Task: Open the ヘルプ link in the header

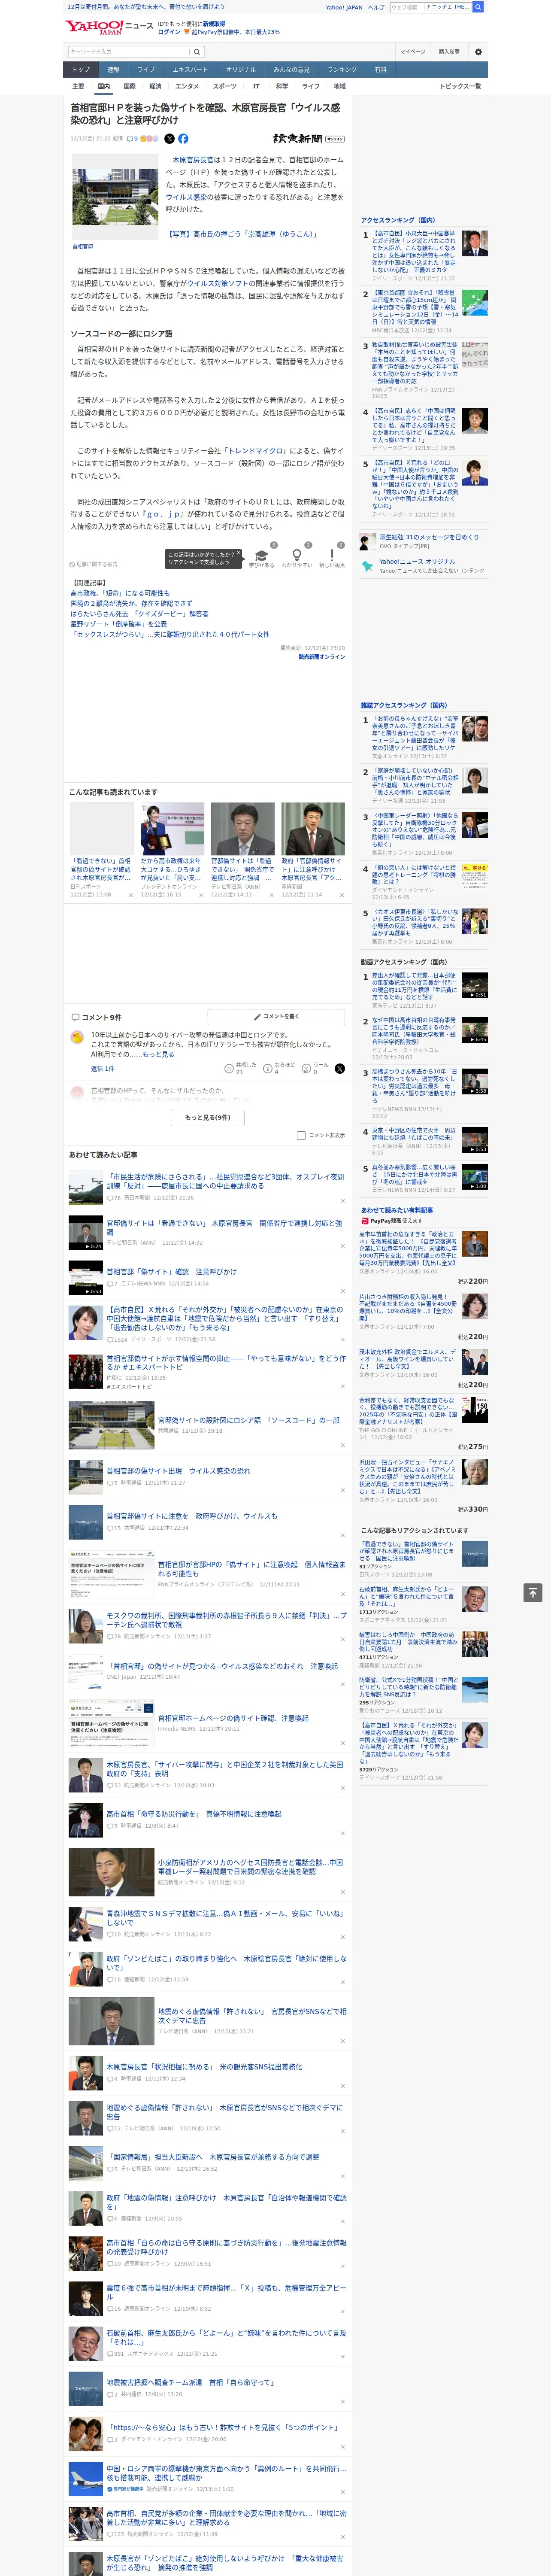Action: (376, 7)
